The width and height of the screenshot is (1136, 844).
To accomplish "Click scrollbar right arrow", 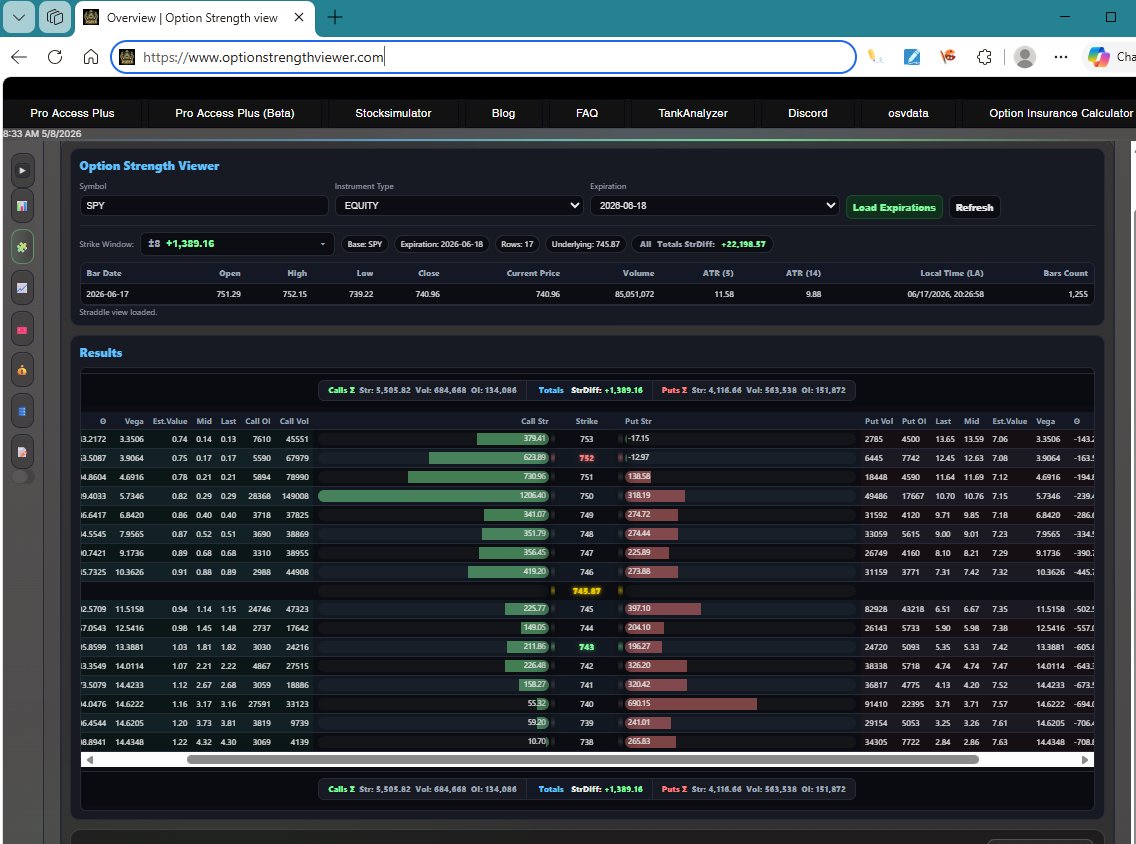I will click(1085, 759).
